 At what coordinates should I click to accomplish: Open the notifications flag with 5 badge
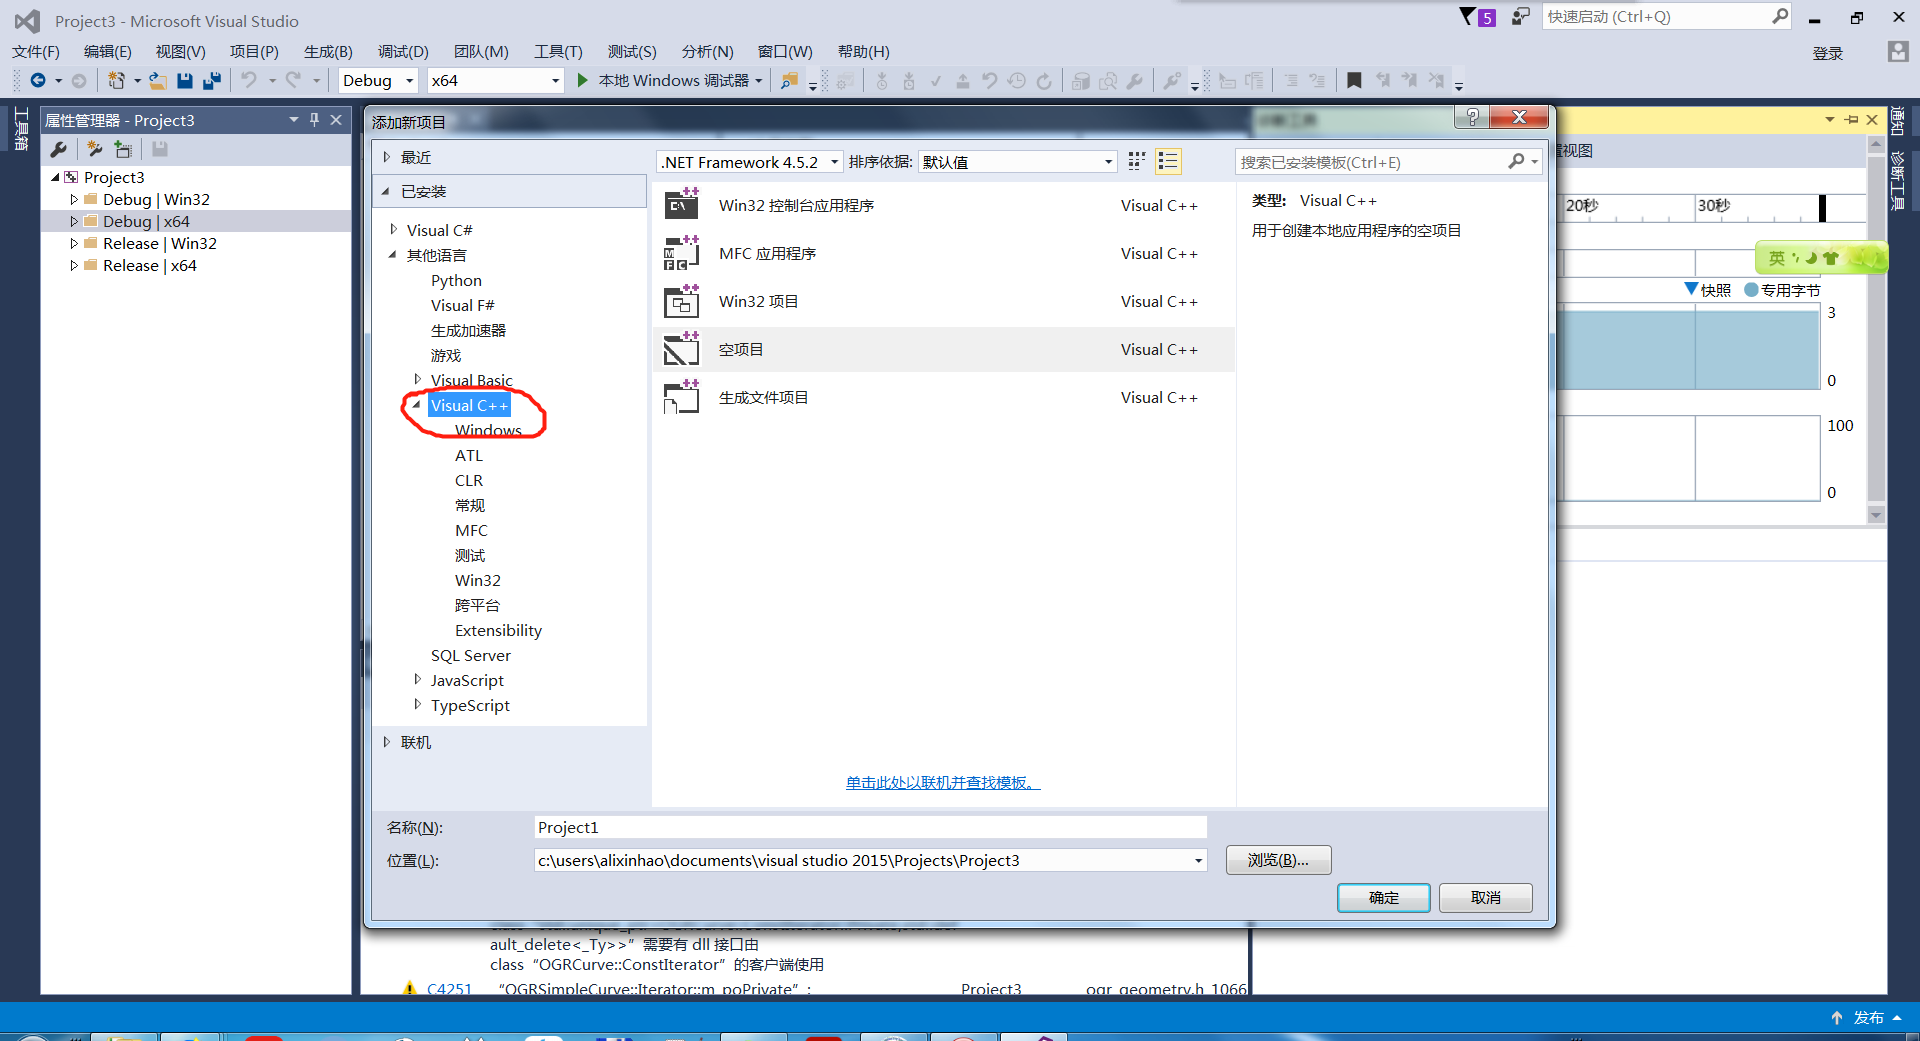tap(1477, 17)
